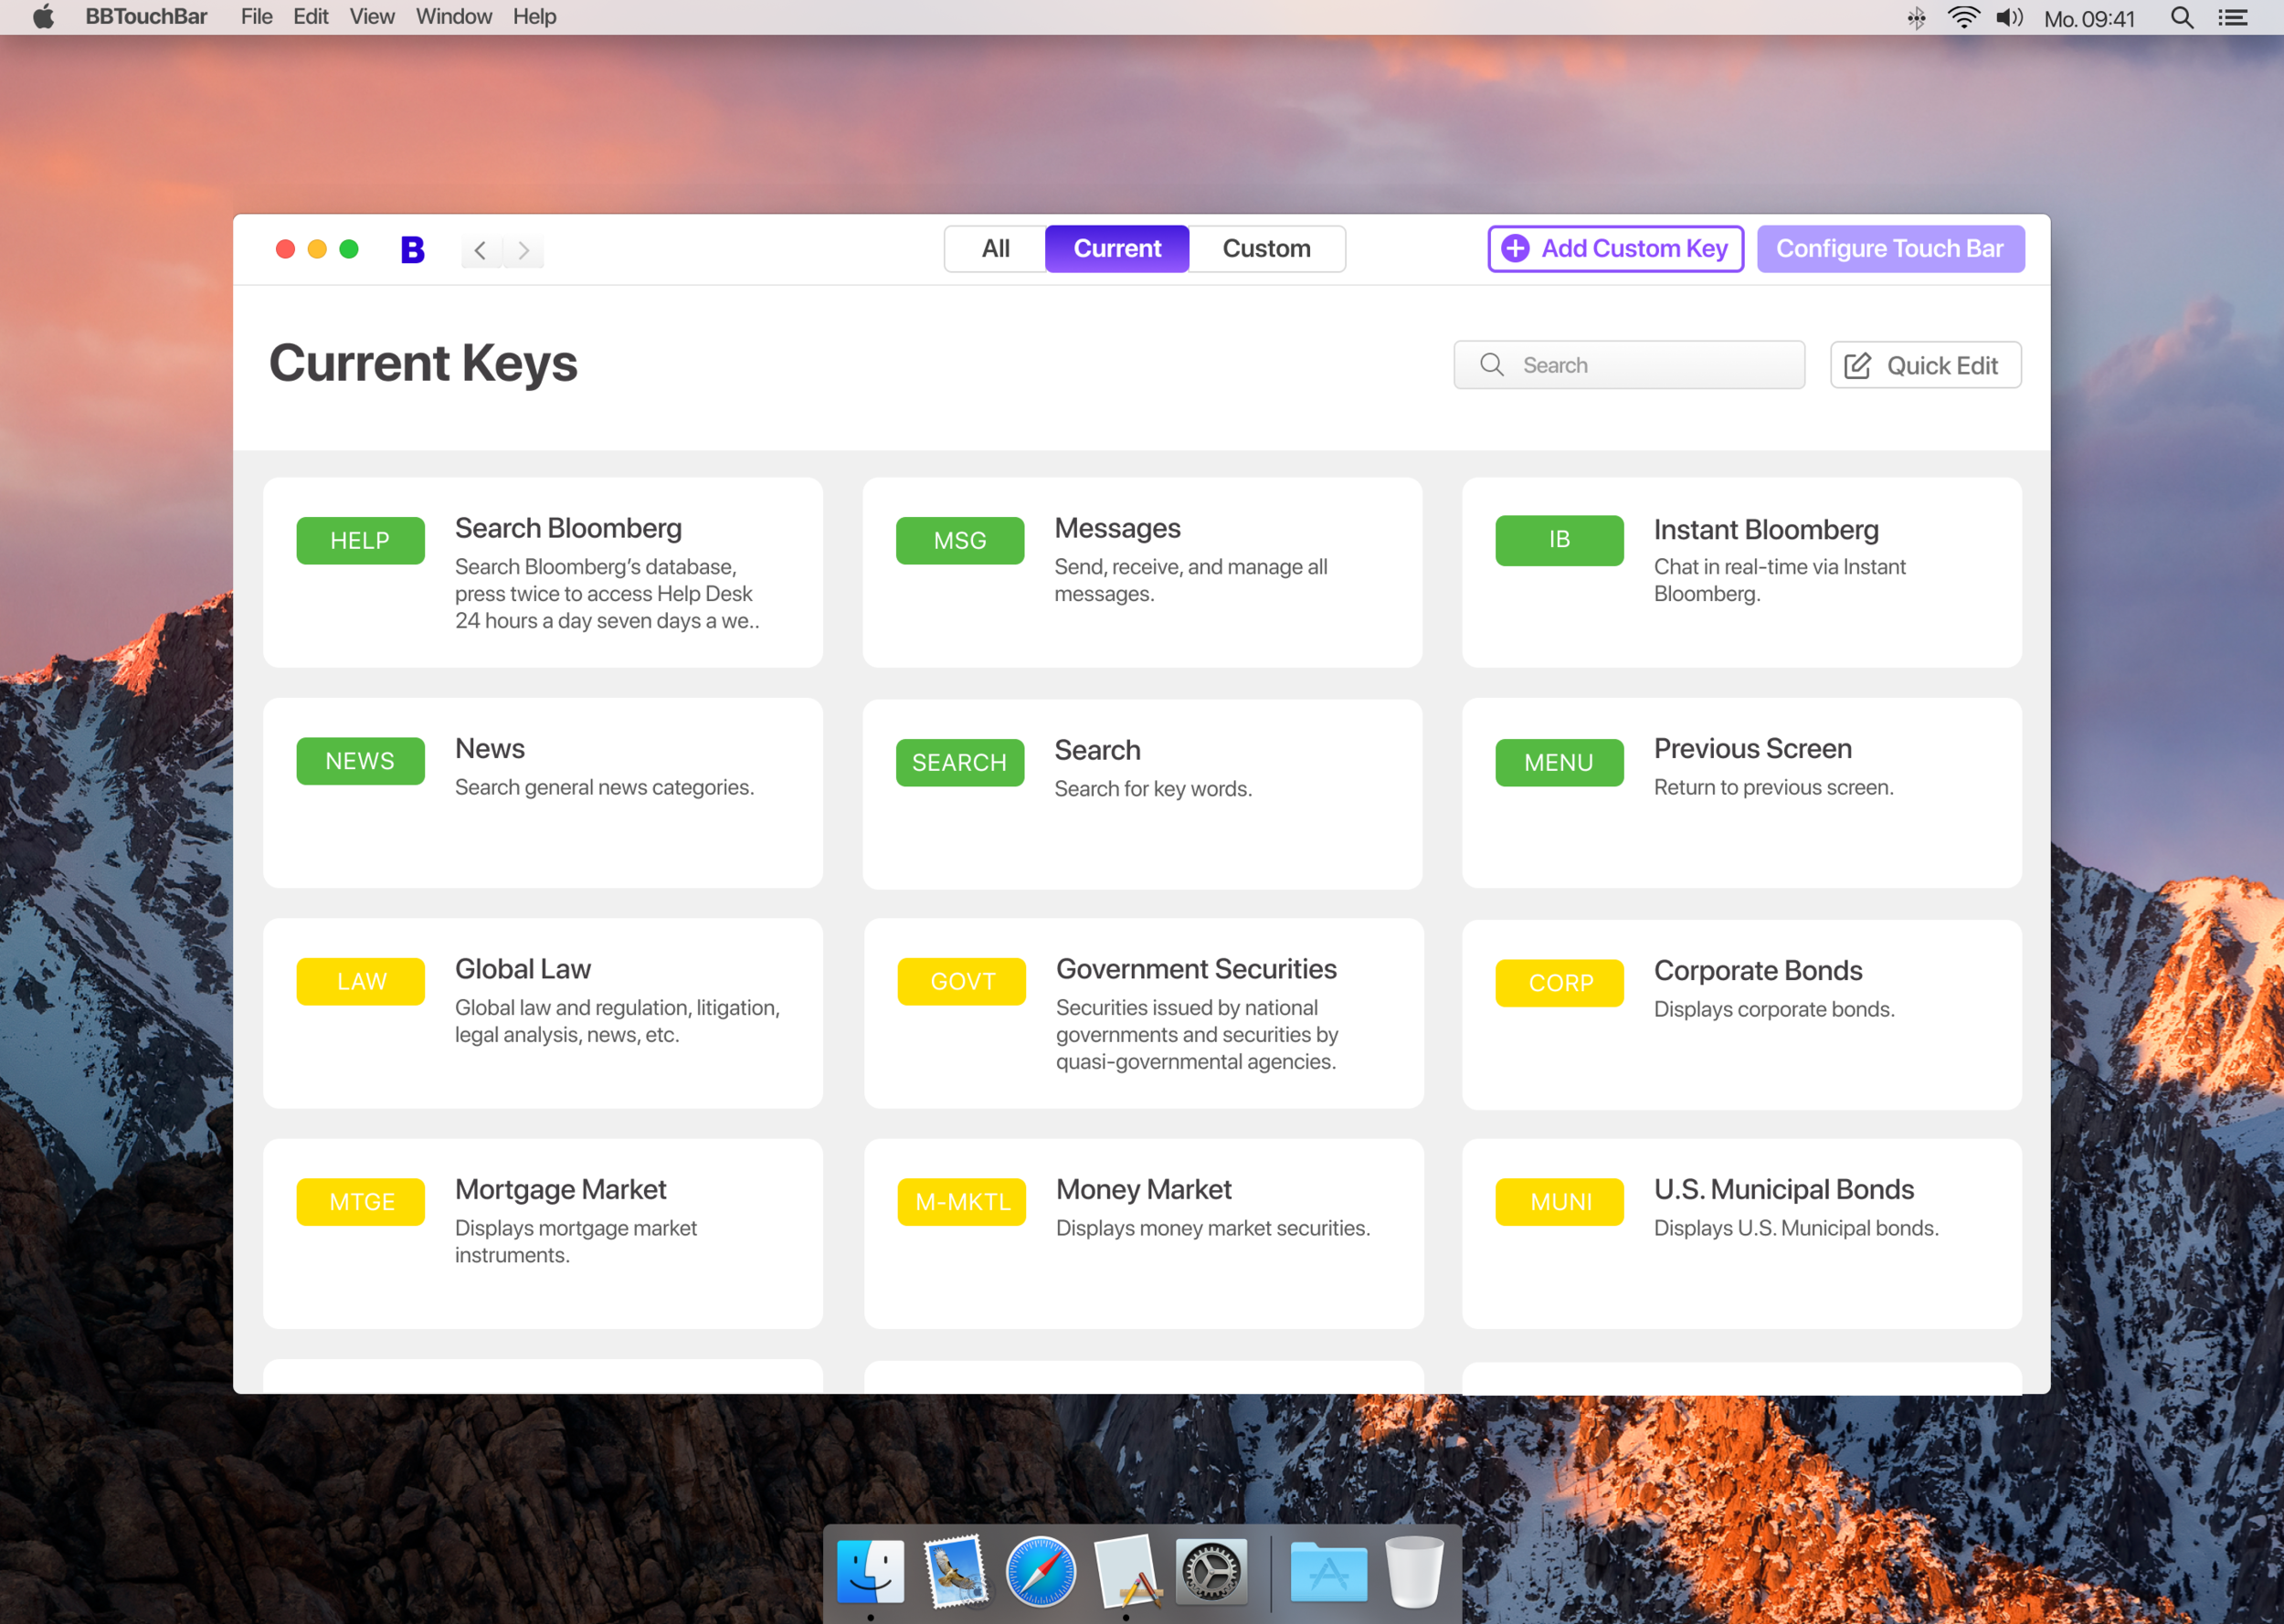
Task: Click 'Displays corporate bonds.' description
Action: click(1774, 1009)
